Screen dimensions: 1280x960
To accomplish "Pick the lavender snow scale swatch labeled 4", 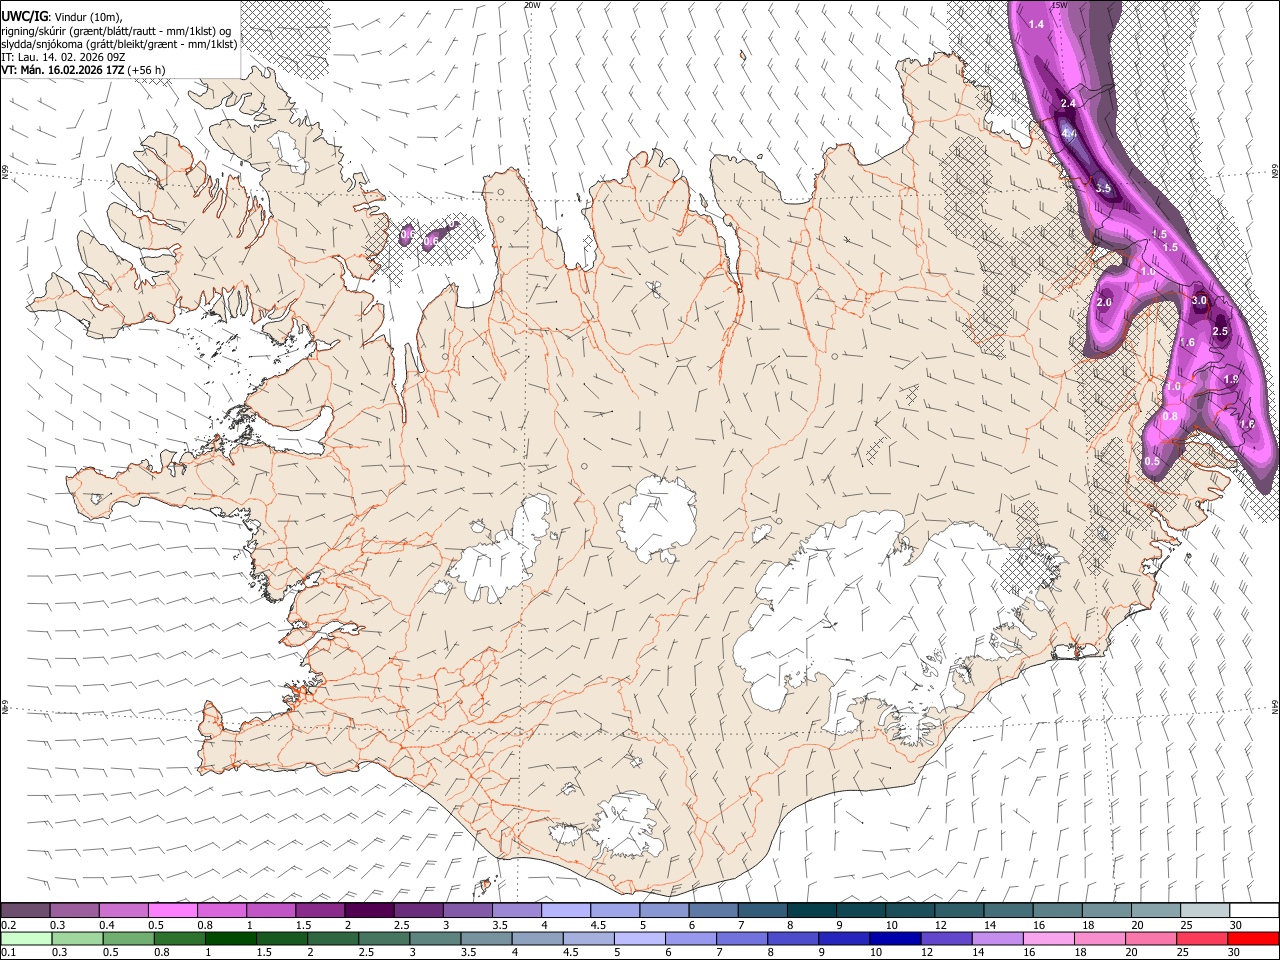I will coord(566,910).
